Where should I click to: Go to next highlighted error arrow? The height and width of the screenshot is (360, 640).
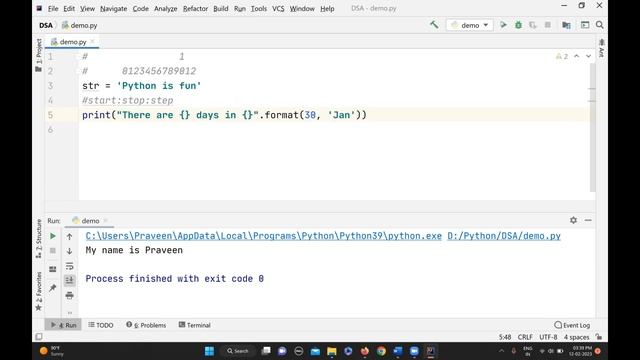(x=589, y=56)
